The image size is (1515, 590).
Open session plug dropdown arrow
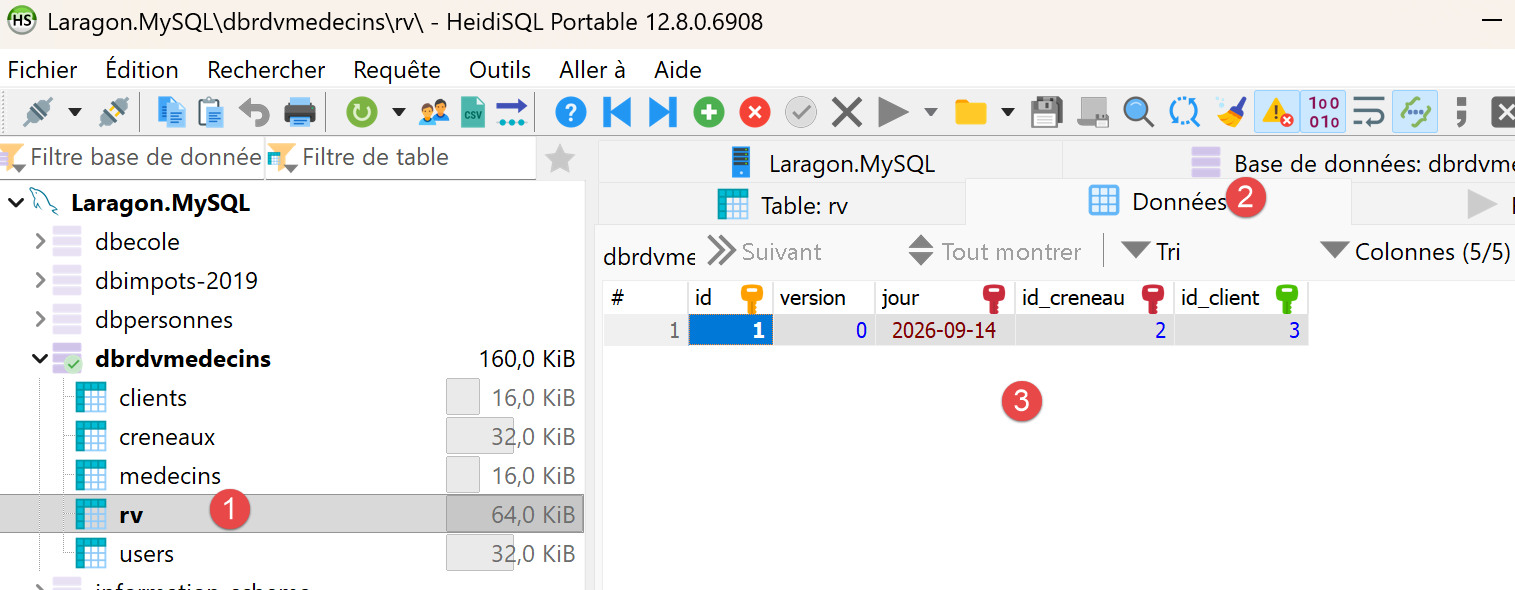(x=75, y=111)
